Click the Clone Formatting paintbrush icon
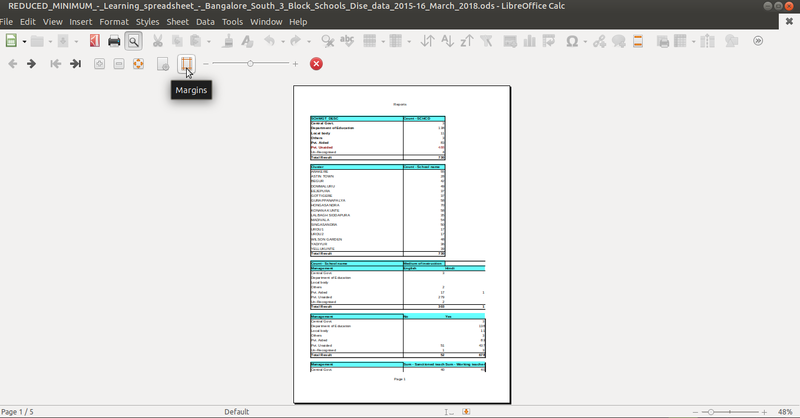The image size is (800, 418). click(228, 41)
